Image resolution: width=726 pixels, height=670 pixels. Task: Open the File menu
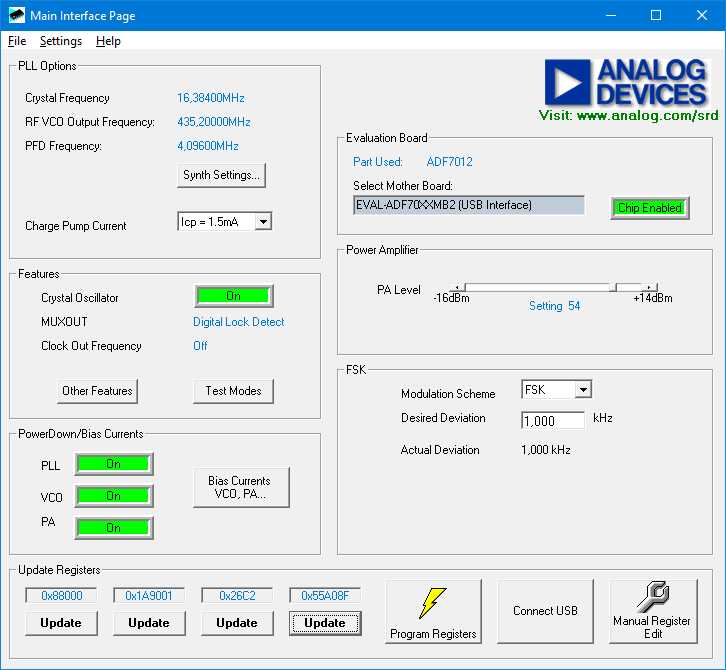[x=17, y=41]
